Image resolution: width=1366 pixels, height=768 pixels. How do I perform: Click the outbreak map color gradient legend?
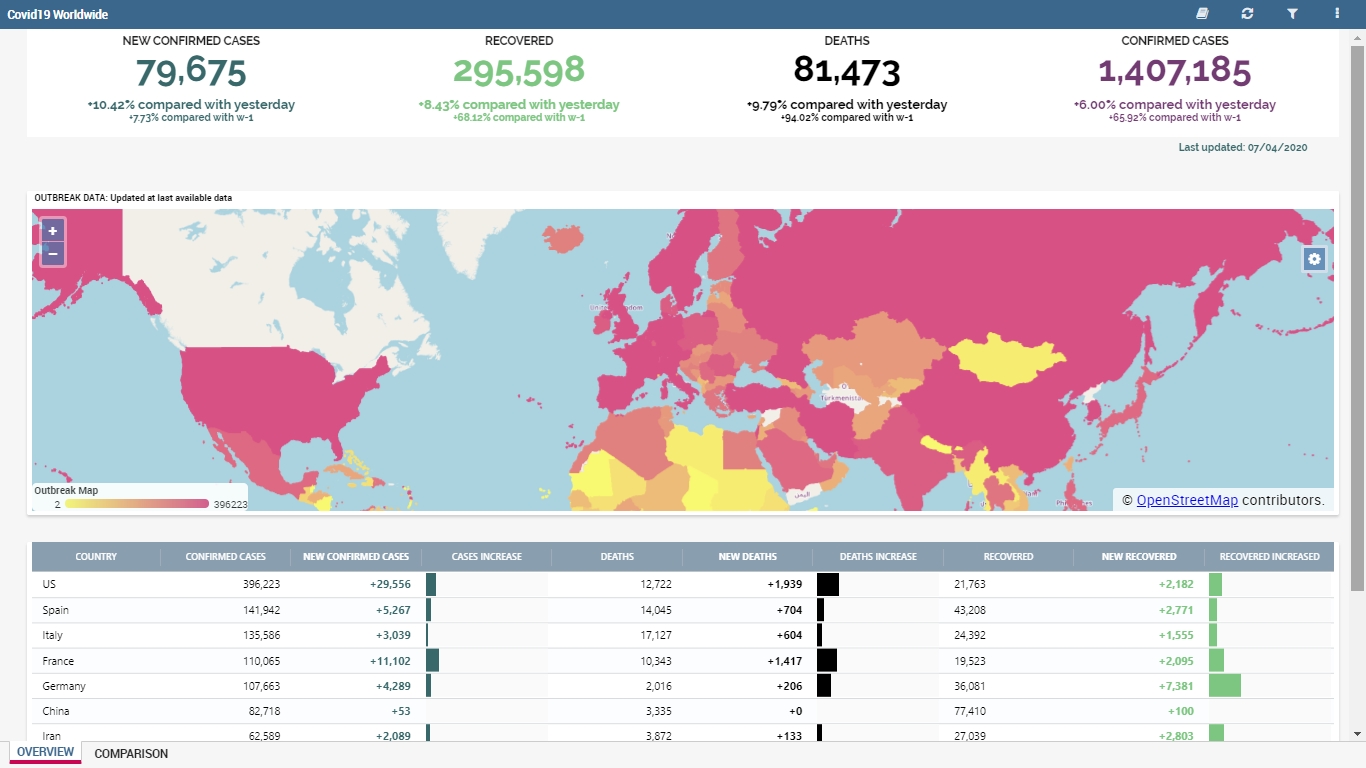[137, 504]
